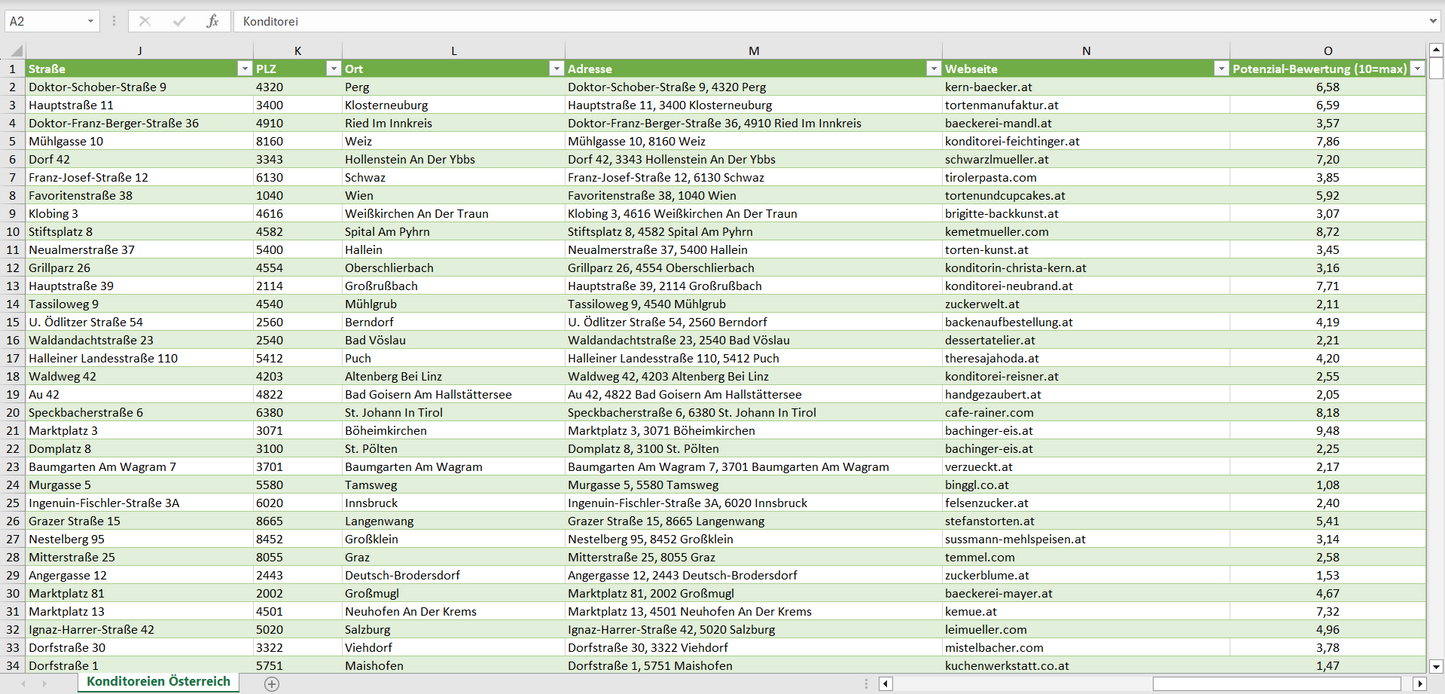Click horizontal scrollbar right arrow
Viewport: 1445px width, 694px height.
coord(1419,684)
